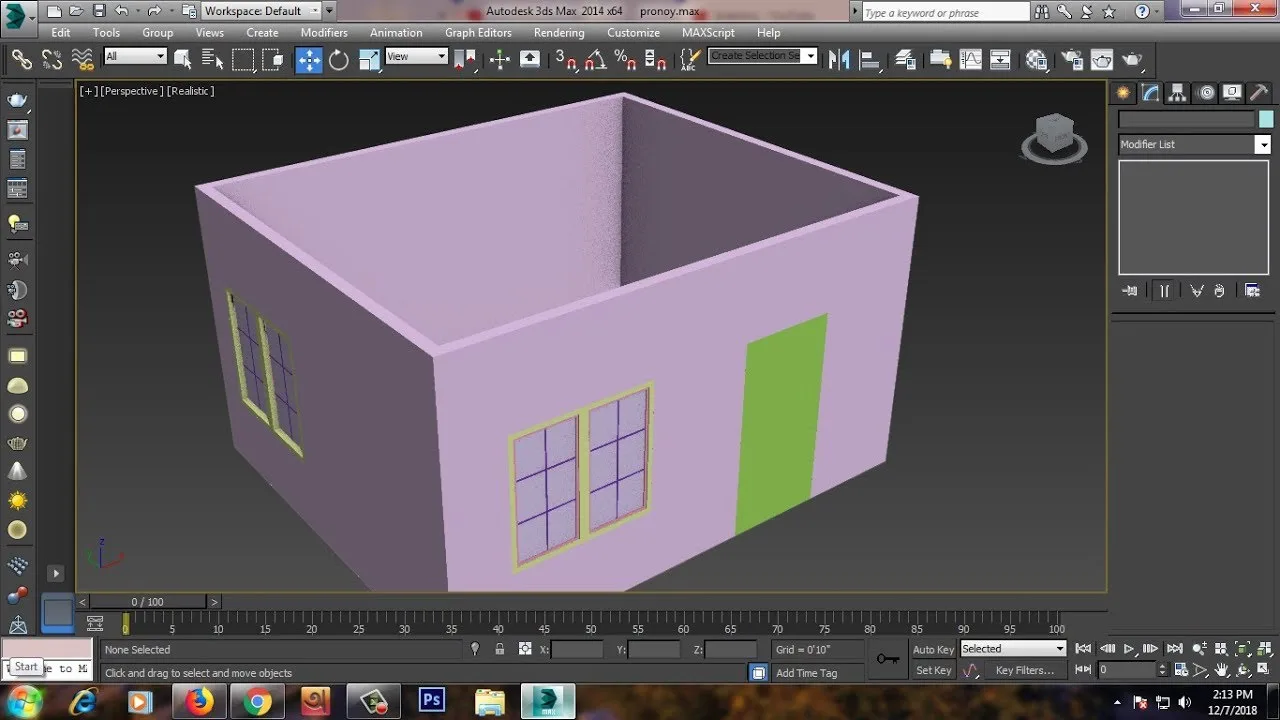Open the Modifiers menu
The height and width of the screenshot is (720, 1280).
click(x=324, y=33)
